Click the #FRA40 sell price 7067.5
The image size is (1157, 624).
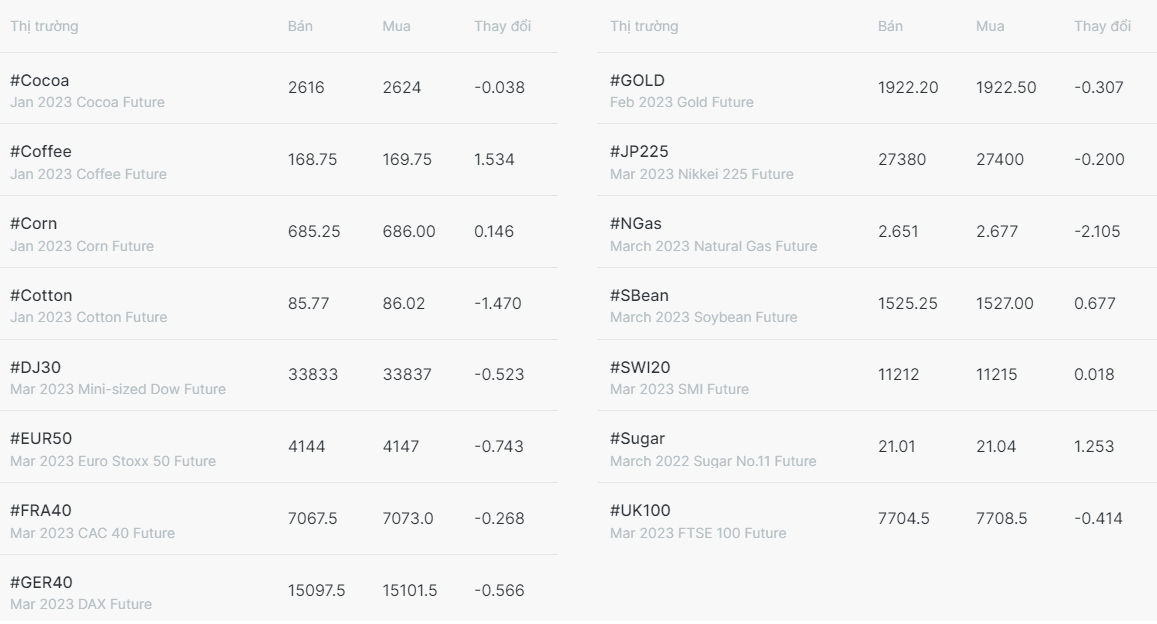[x=312, y=519]
